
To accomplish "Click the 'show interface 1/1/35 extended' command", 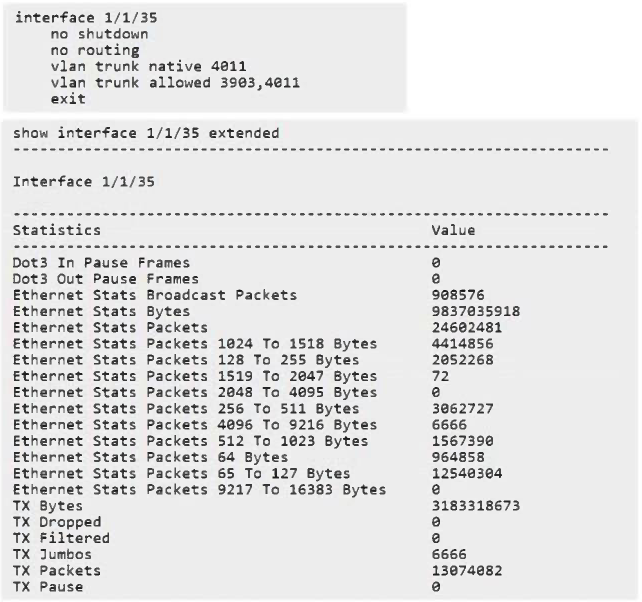I will point(146,133).
